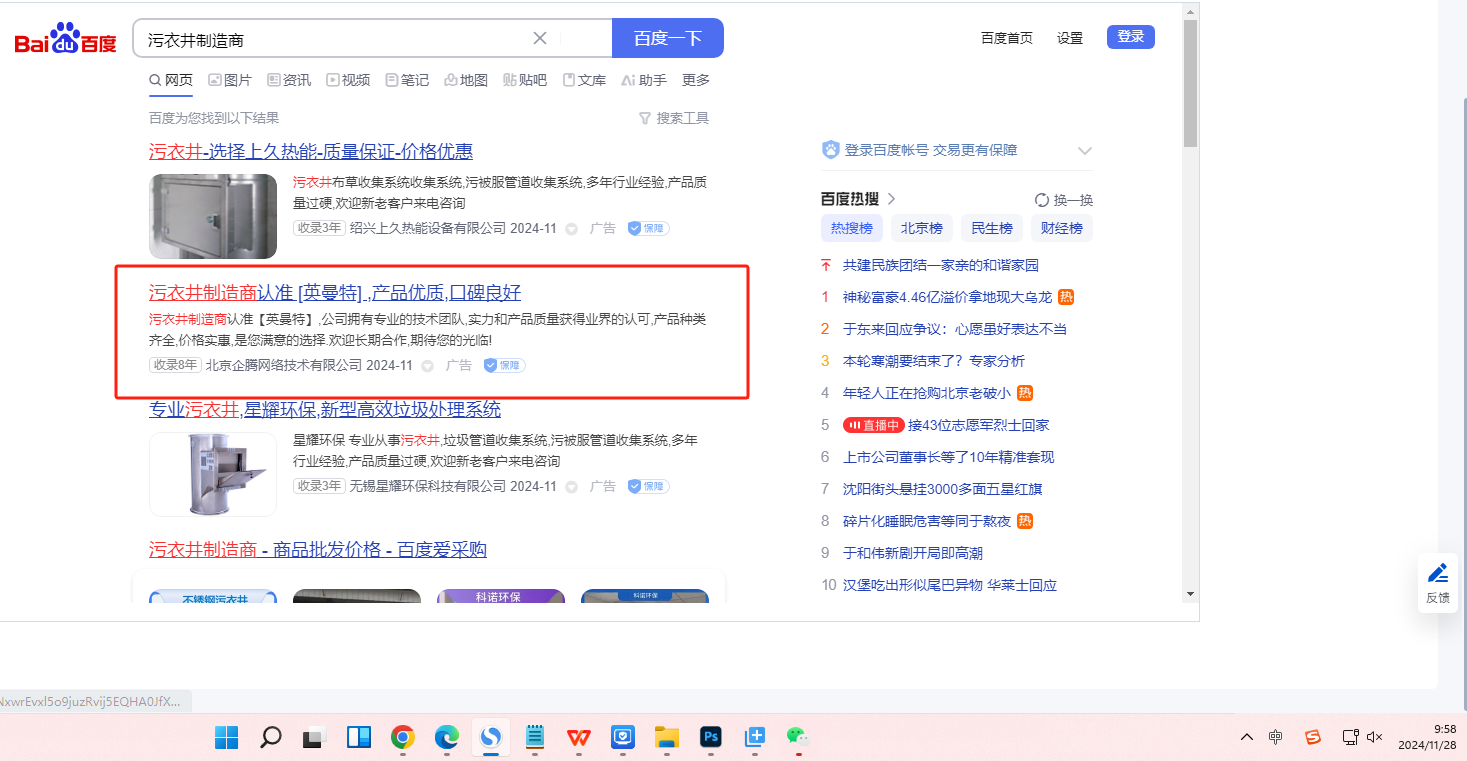The height and width of the screenshot is (761, 1467).
Task: Launch Google Chrome from the taskbar
Action: point(403,738)
